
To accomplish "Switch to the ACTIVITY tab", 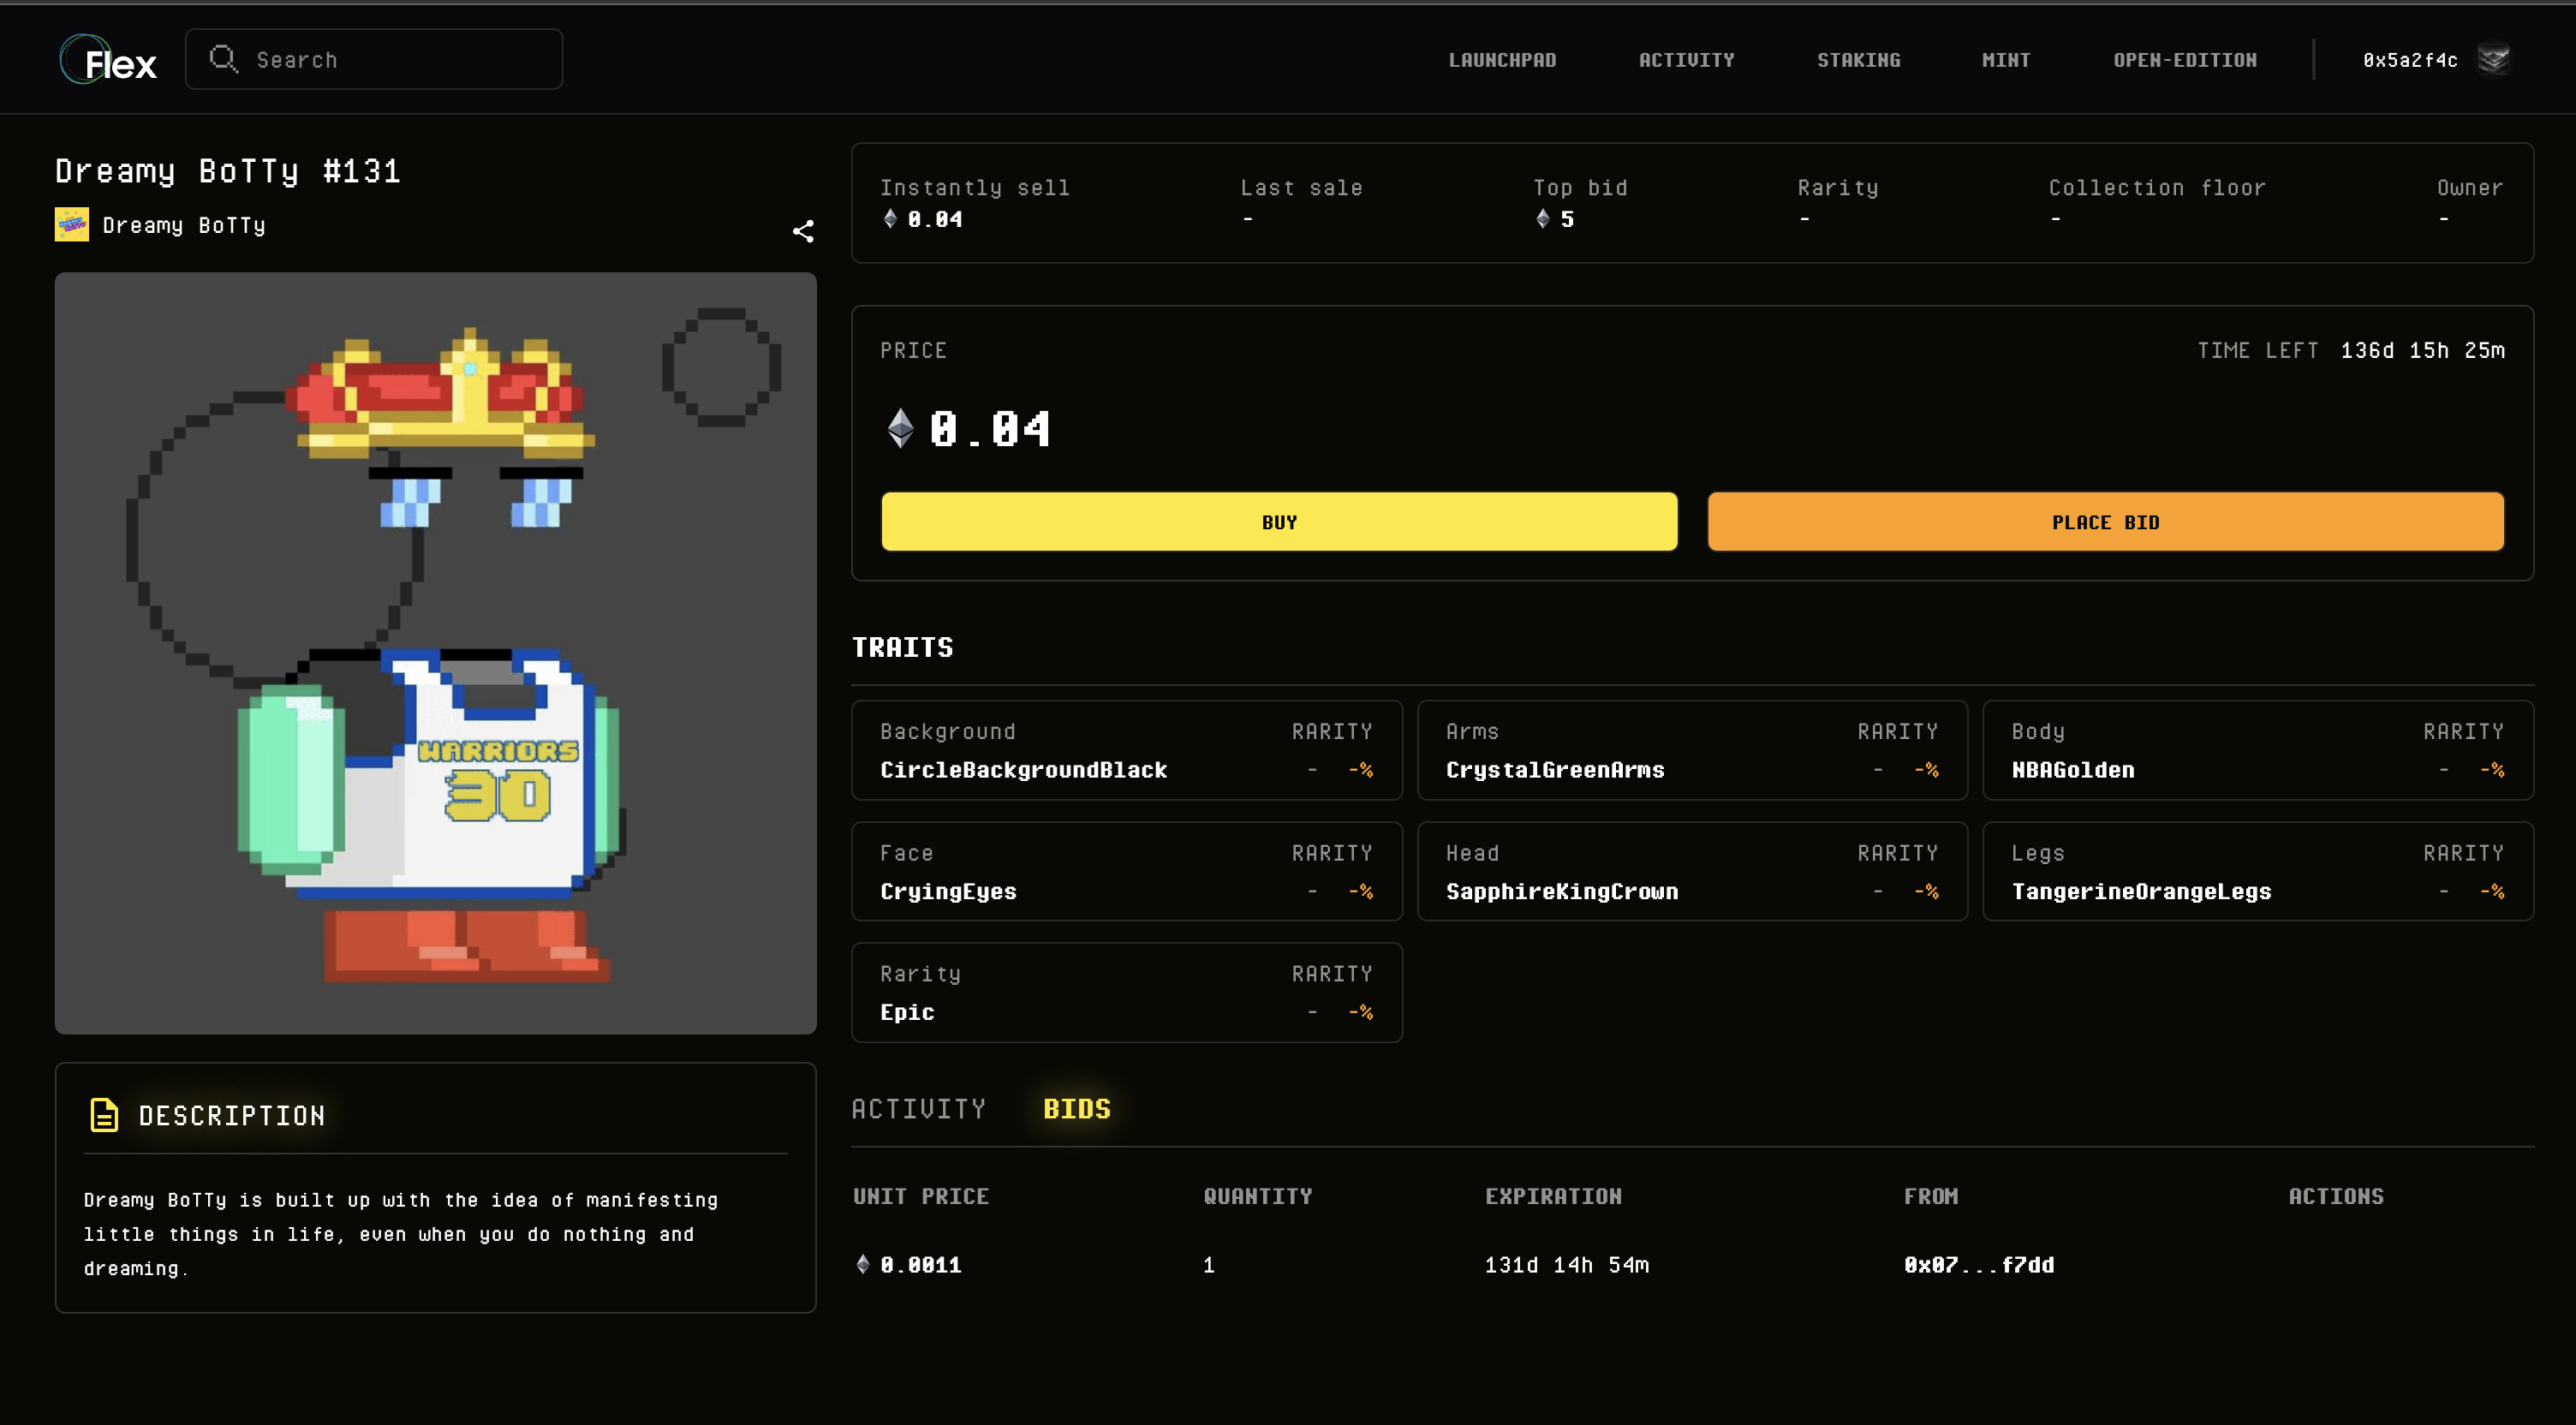I will point(918,1108).
